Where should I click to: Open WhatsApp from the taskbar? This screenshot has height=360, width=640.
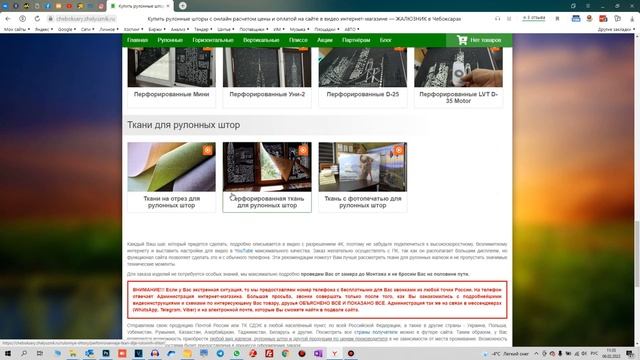(236, 353)
